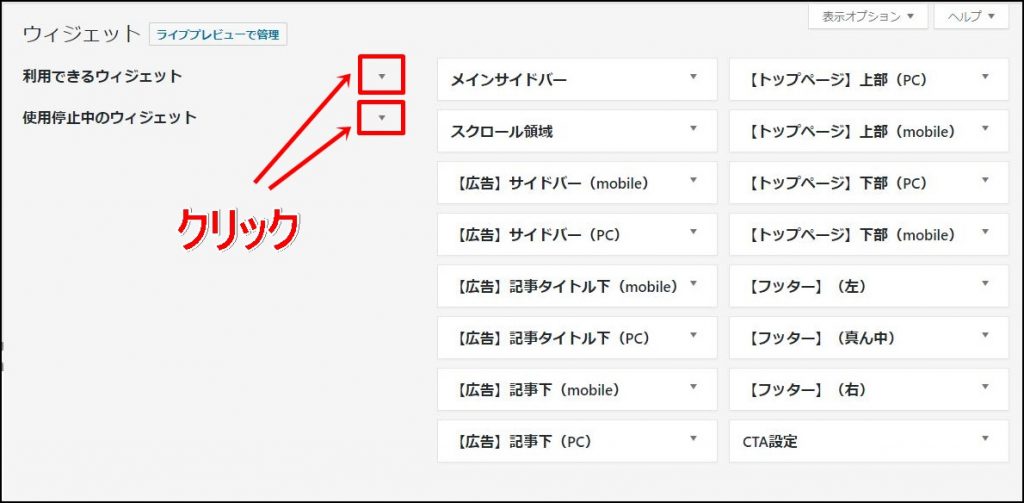Select the CTA設定 title text
The image size is (1024, 503).
(771, 442)
